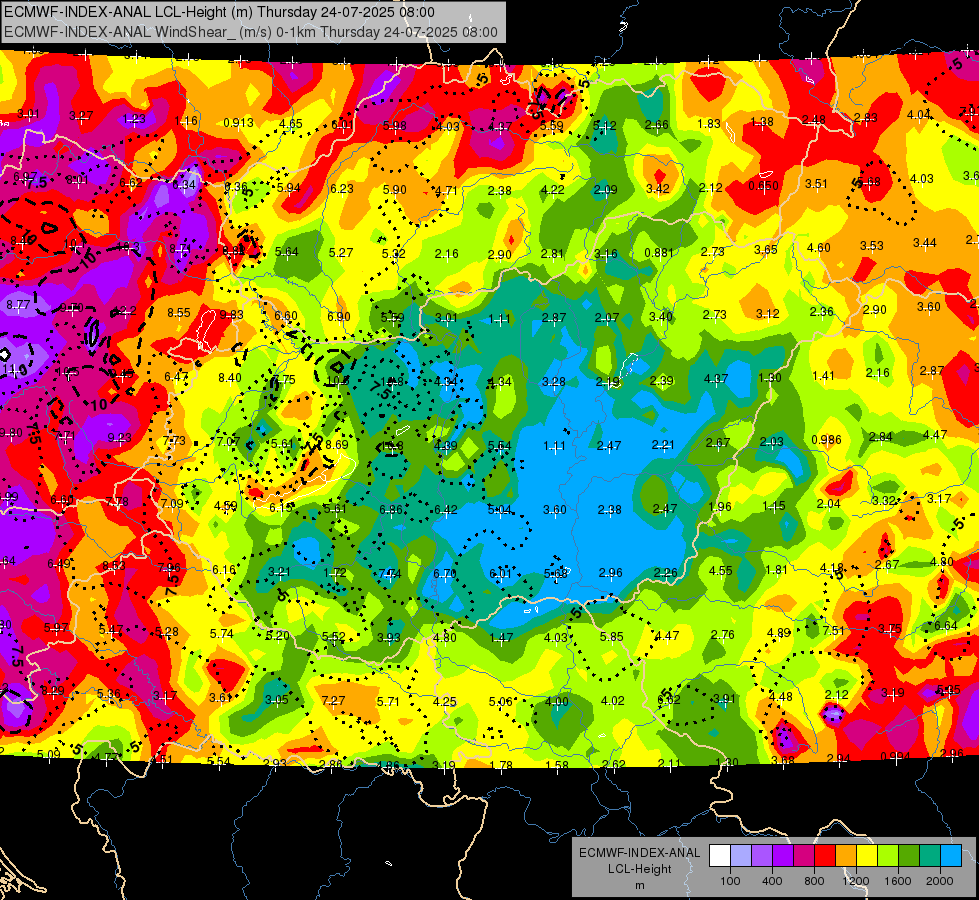Click the legend label '800'
The image size is (979, 900).
[x=814, y=881]
